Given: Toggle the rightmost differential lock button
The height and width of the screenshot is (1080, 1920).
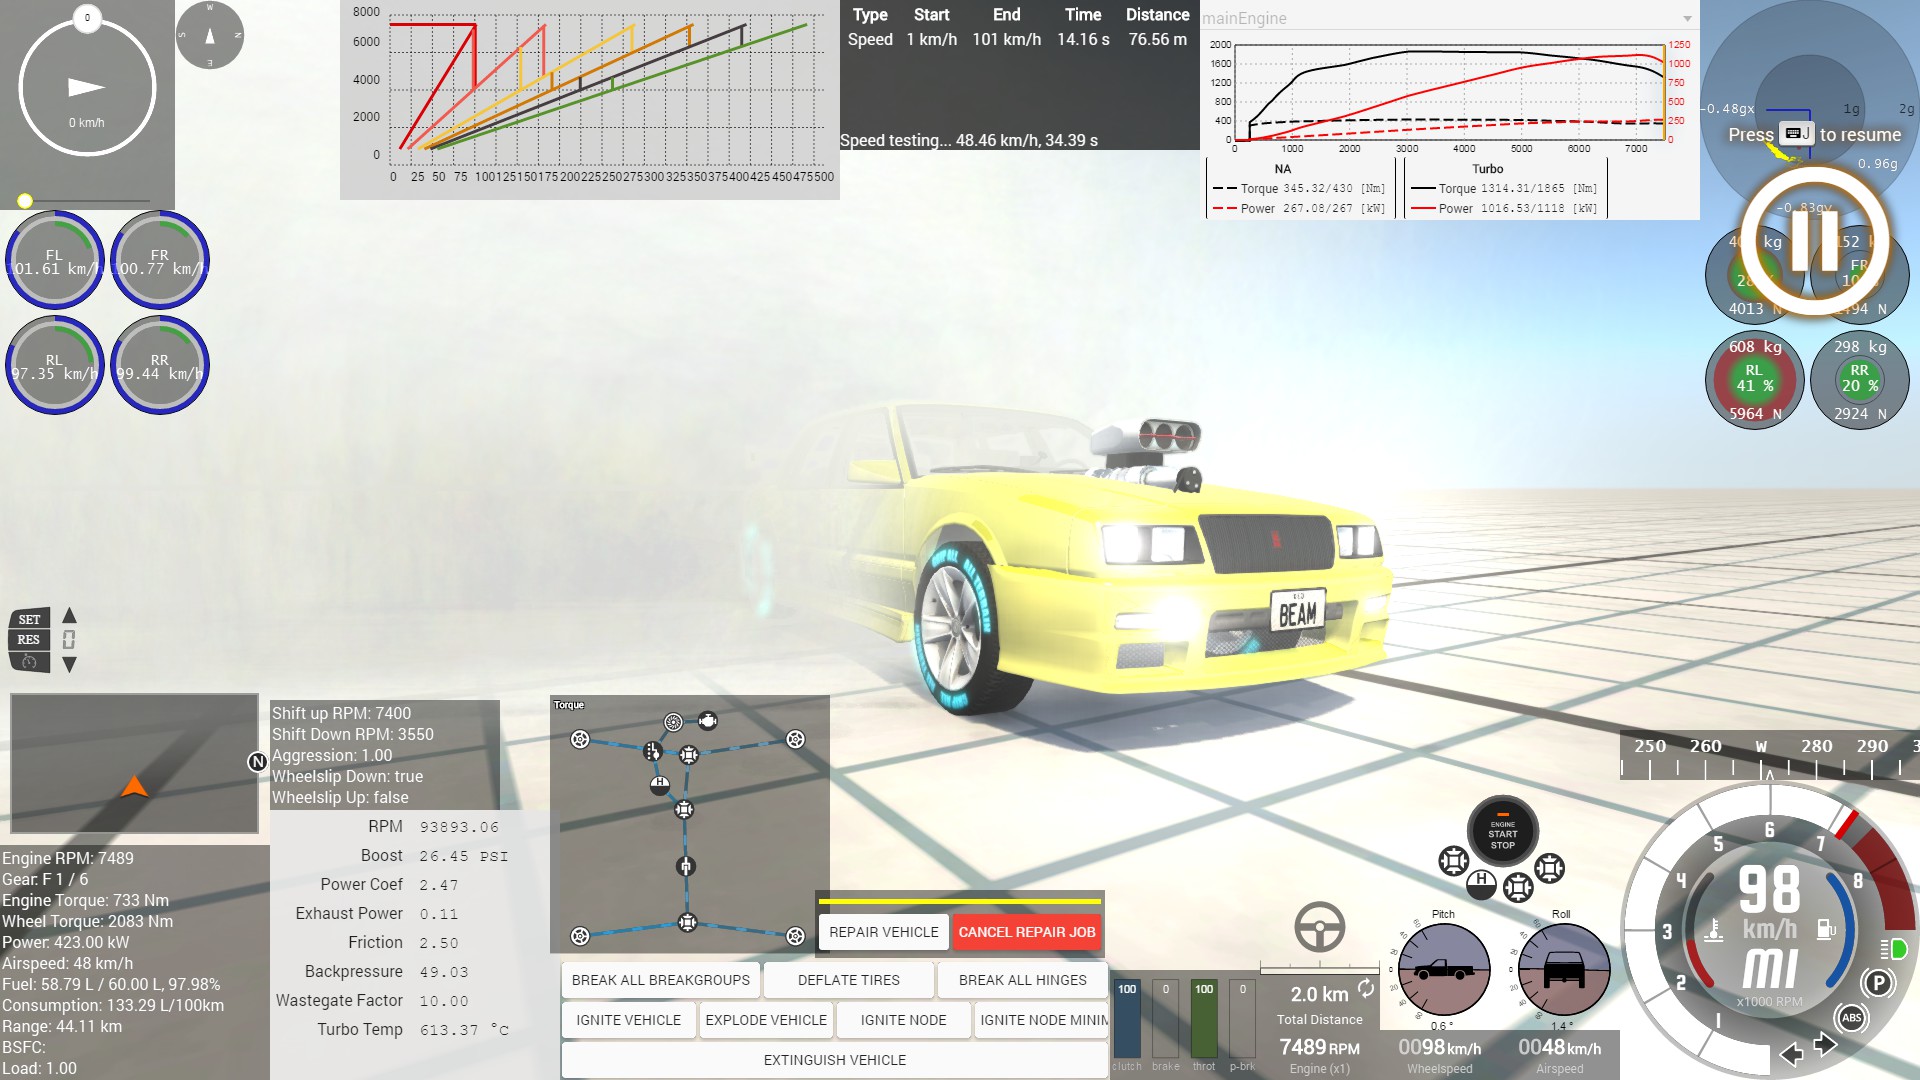Looking at the screenshot, I should tap(1549, 868).
